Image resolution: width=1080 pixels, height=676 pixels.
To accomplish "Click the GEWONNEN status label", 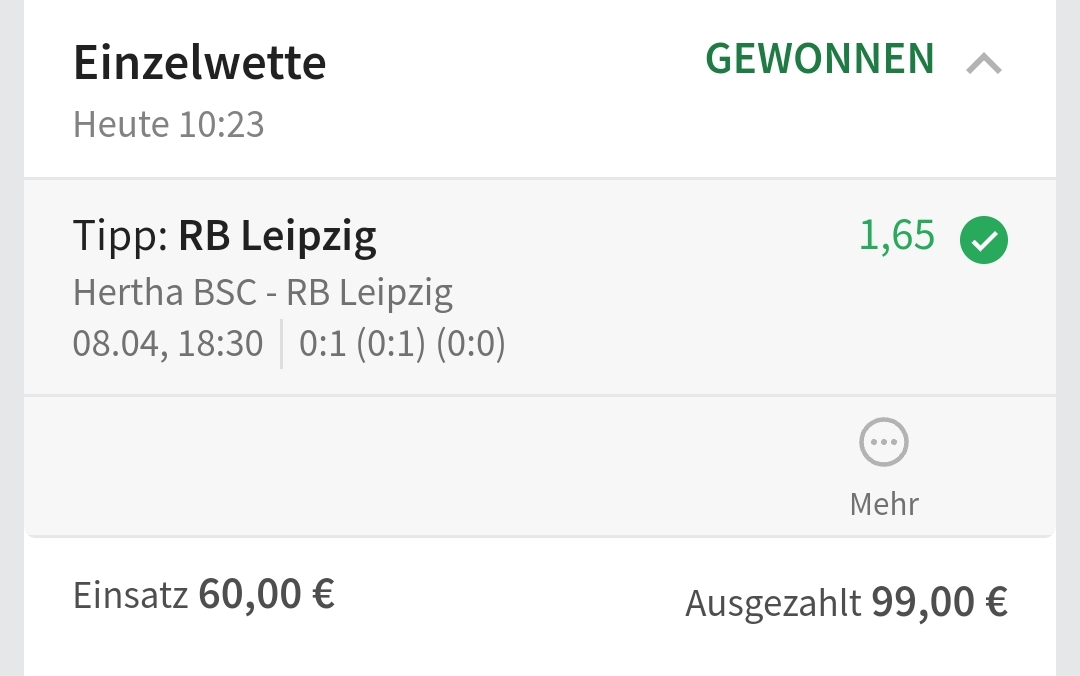I will [x=820, y=60].
